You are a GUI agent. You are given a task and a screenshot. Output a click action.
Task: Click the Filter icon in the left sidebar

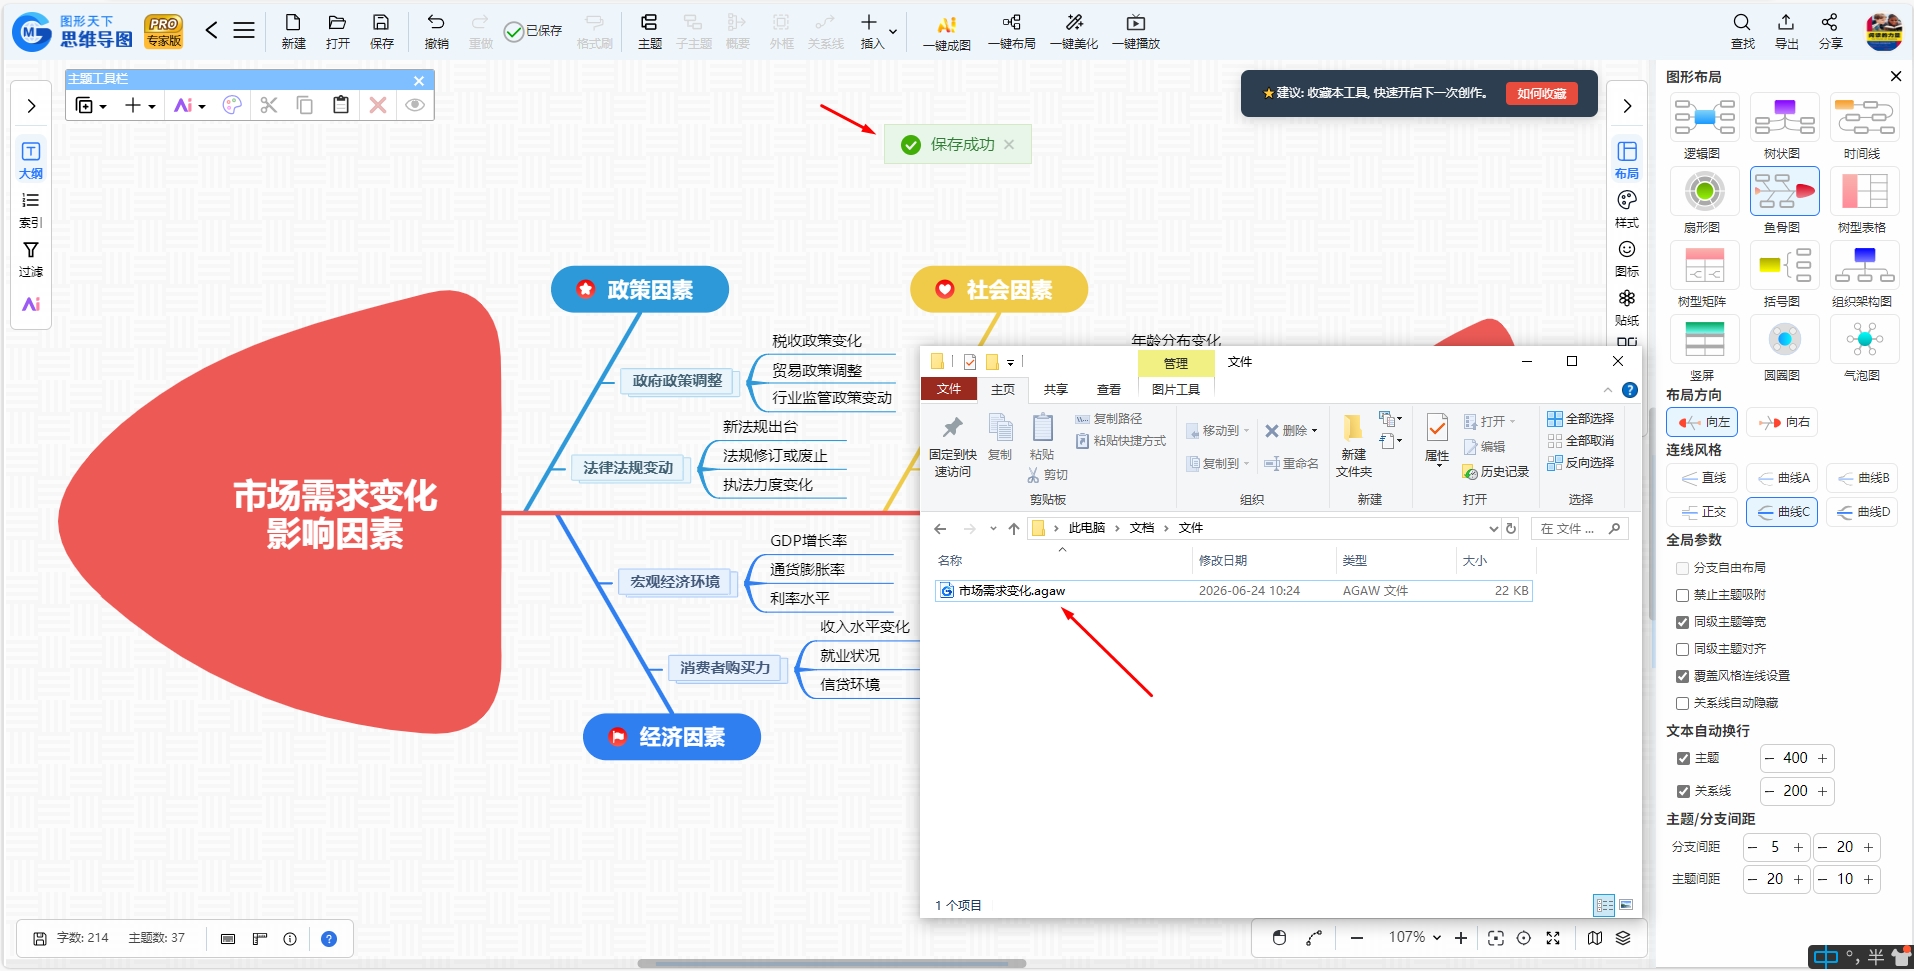point(31,258)
